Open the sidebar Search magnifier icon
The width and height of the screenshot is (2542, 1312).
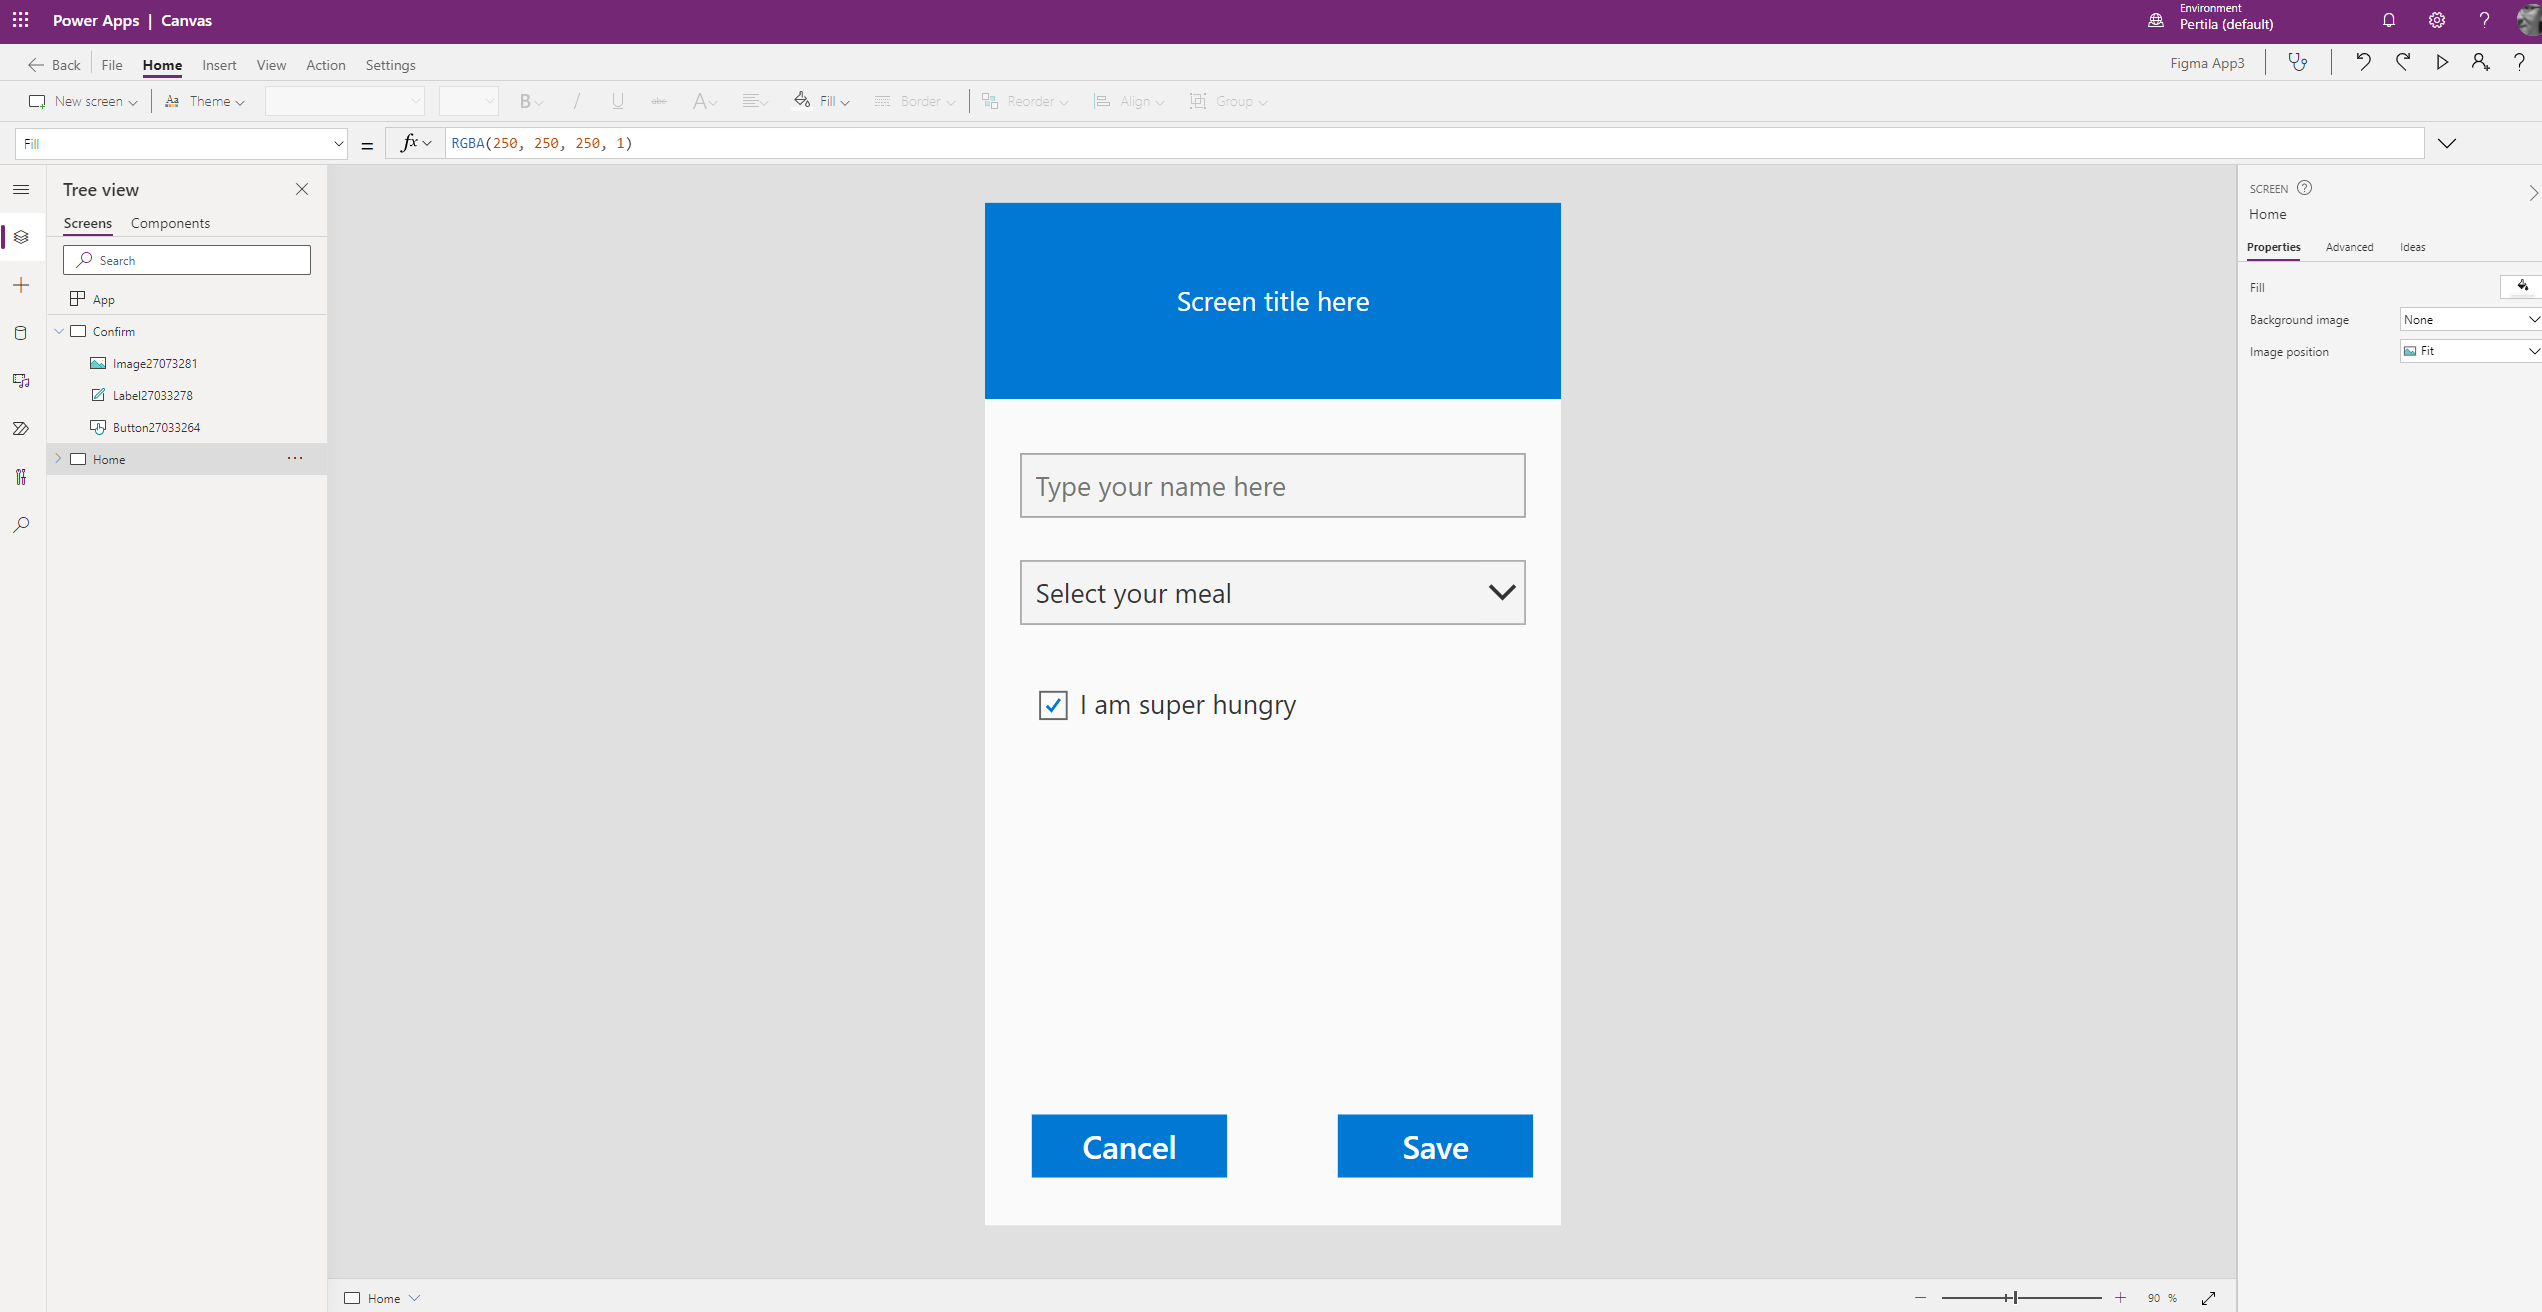click(21, 524)
